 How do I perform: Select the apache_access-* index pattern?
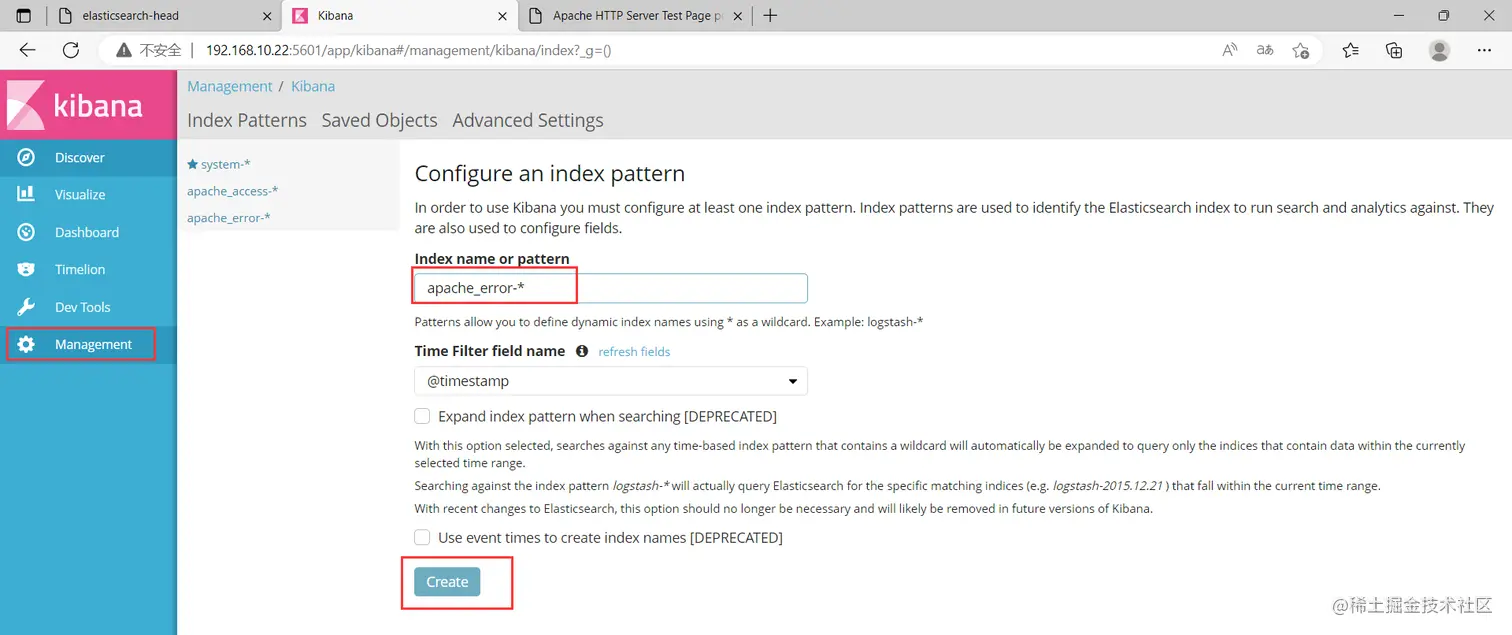(x=233, y=191)
